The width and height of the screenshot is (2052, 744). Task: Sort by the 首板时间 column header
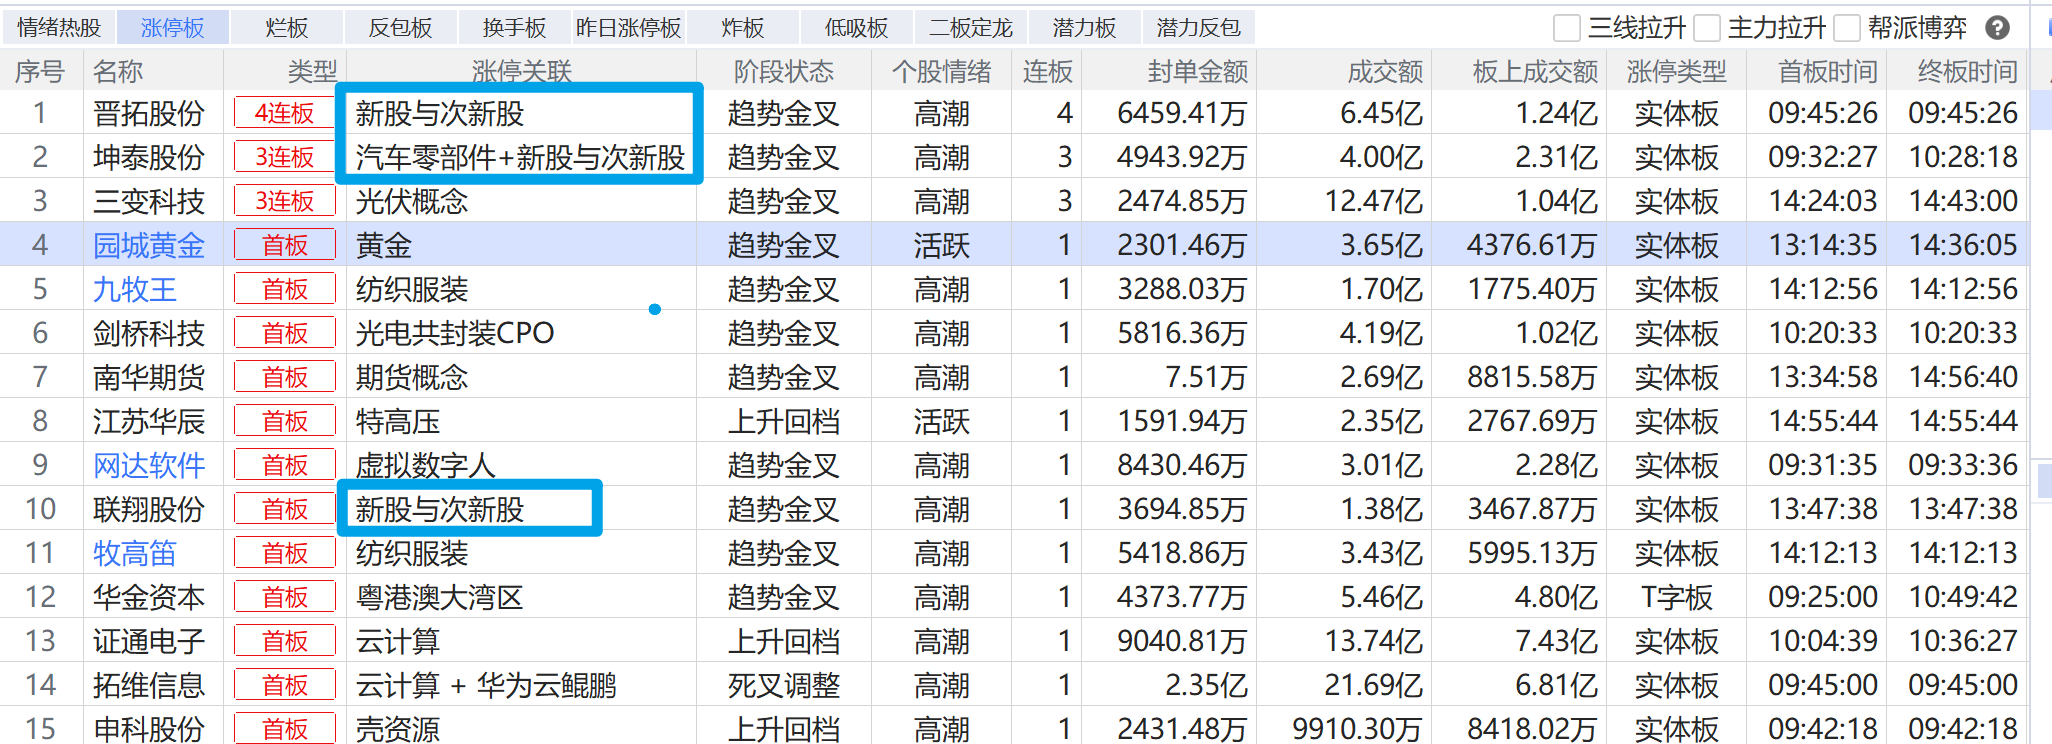tap(1828, 72)
